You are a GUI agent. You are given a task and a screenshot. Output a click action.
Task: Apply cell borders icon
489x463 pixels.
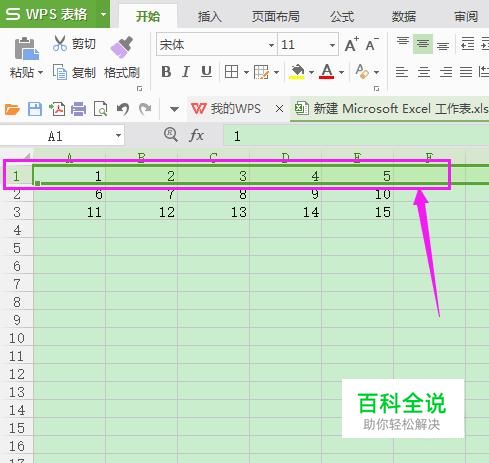tap(231, 72)
